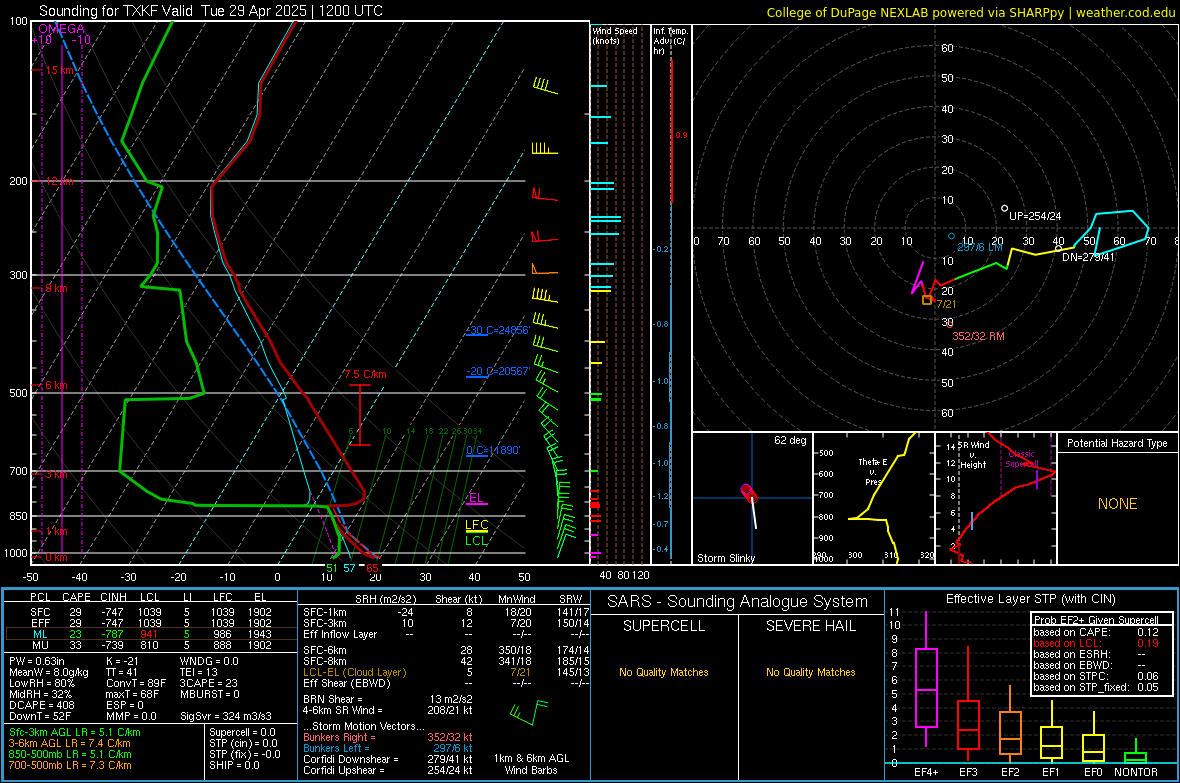Click the green 1km & 6km wind barb icon
This screenshot has width=1180, height=783.
[528, 711]
